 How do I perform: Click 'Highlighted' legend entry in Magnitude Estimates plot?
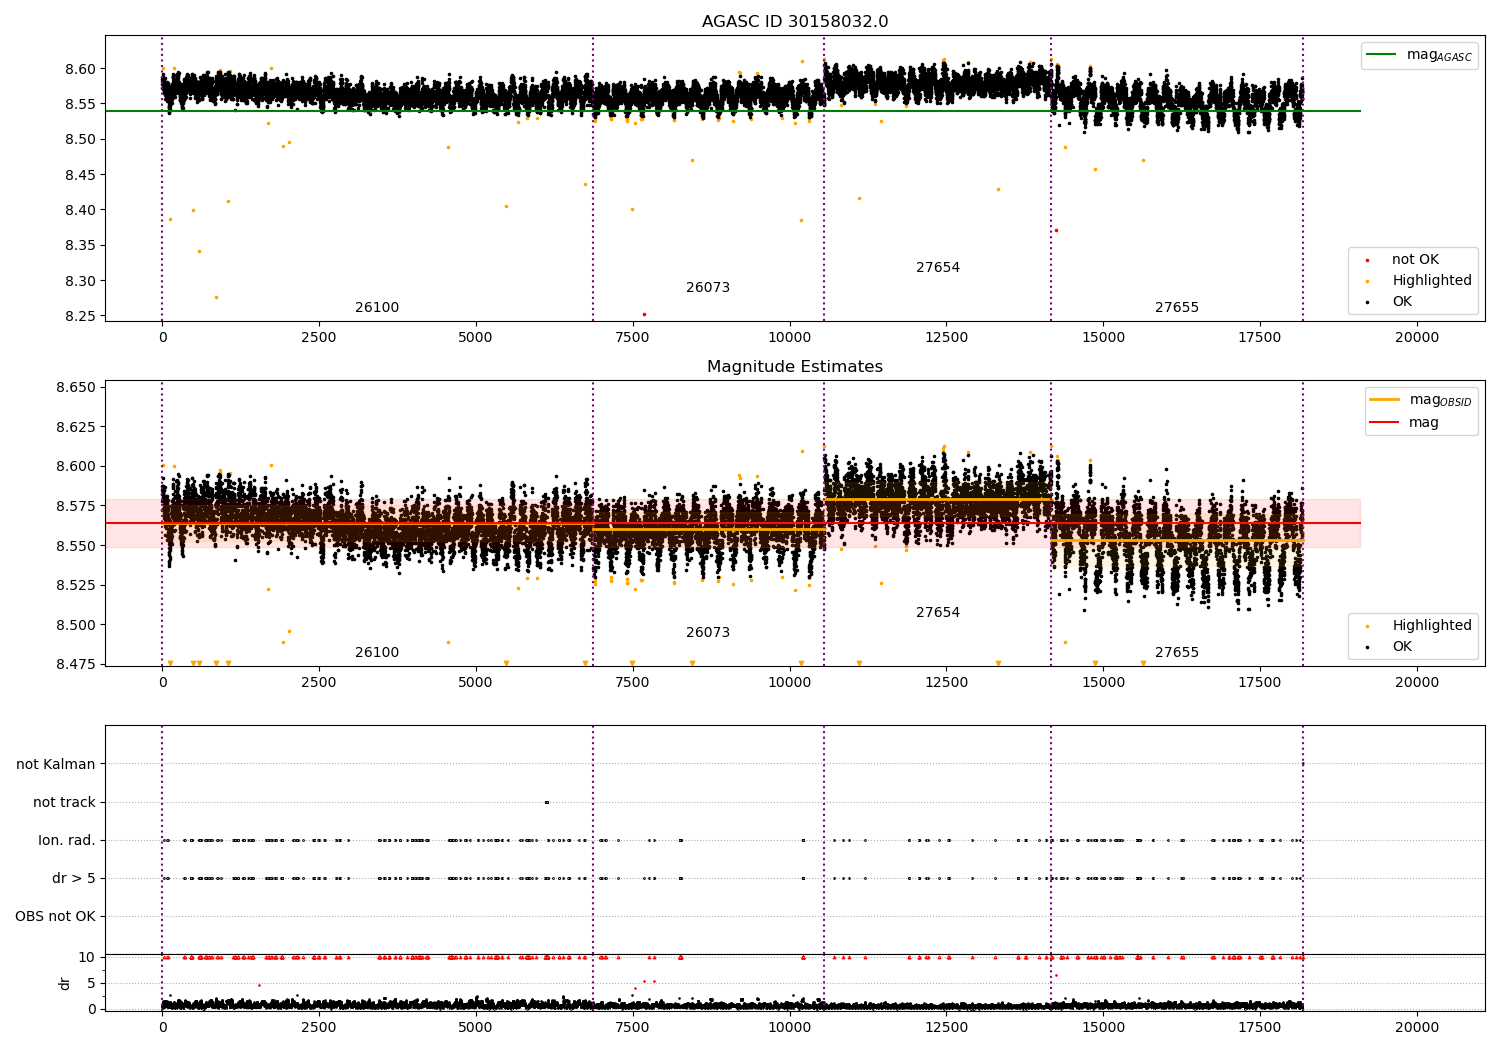(x=1432, y=625)
